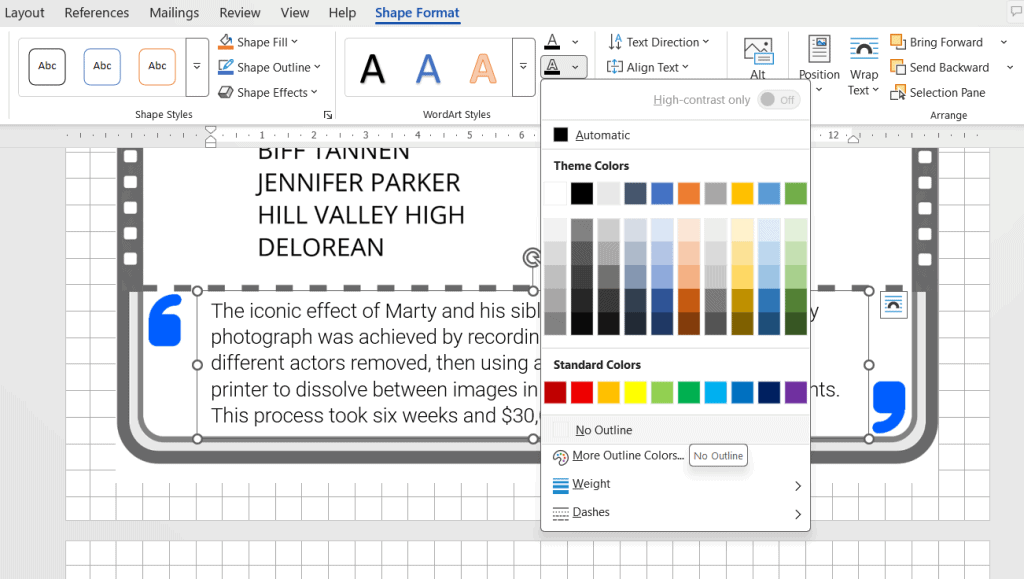
Task: Open the Review tab
Action: pyautogui.click(x=240, y=12)
